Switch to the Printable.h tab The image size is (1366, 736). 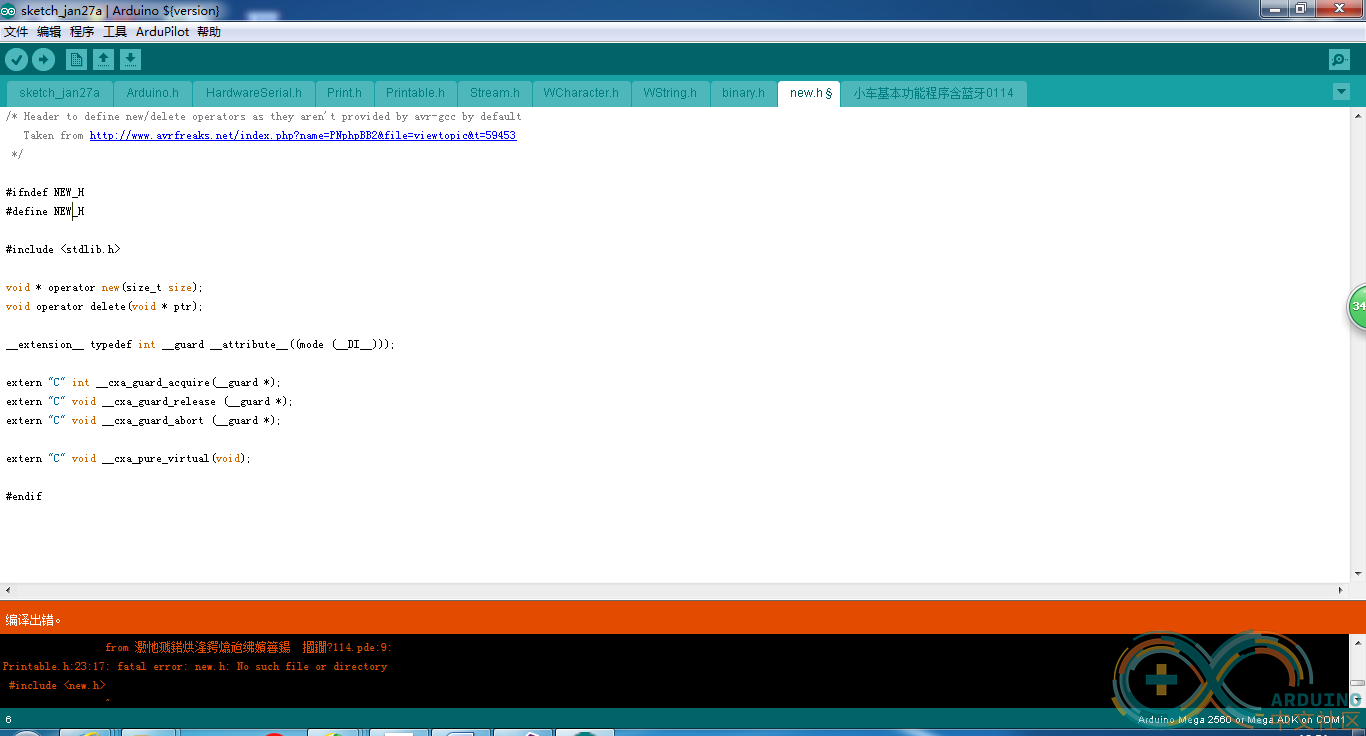pos(415,93)
